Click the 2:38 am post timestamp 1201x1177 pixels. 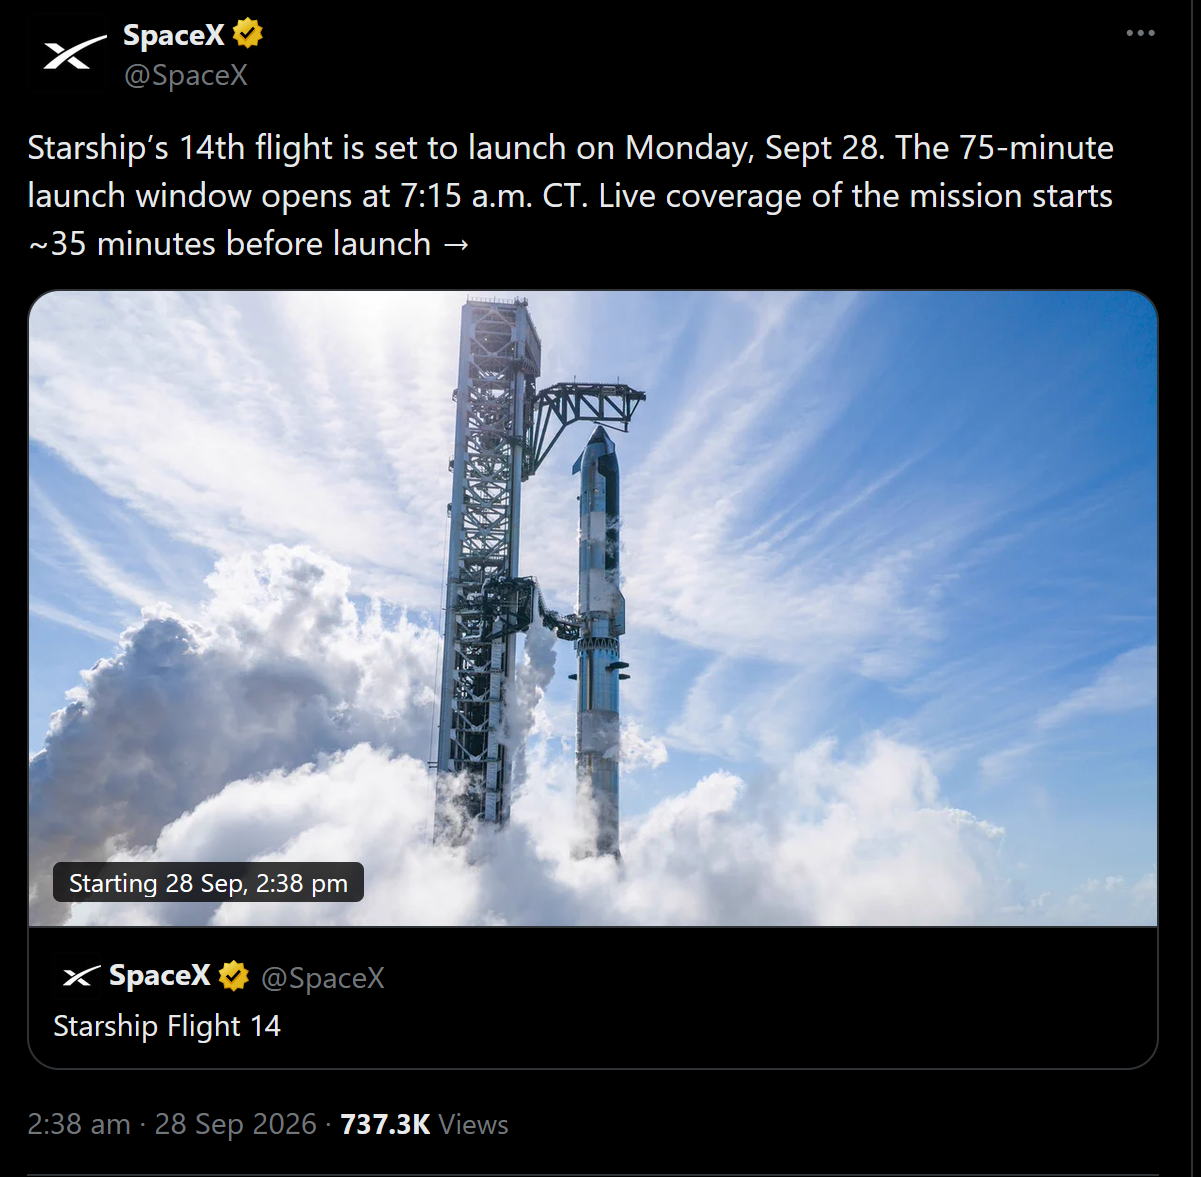(x=79, y=1124)
